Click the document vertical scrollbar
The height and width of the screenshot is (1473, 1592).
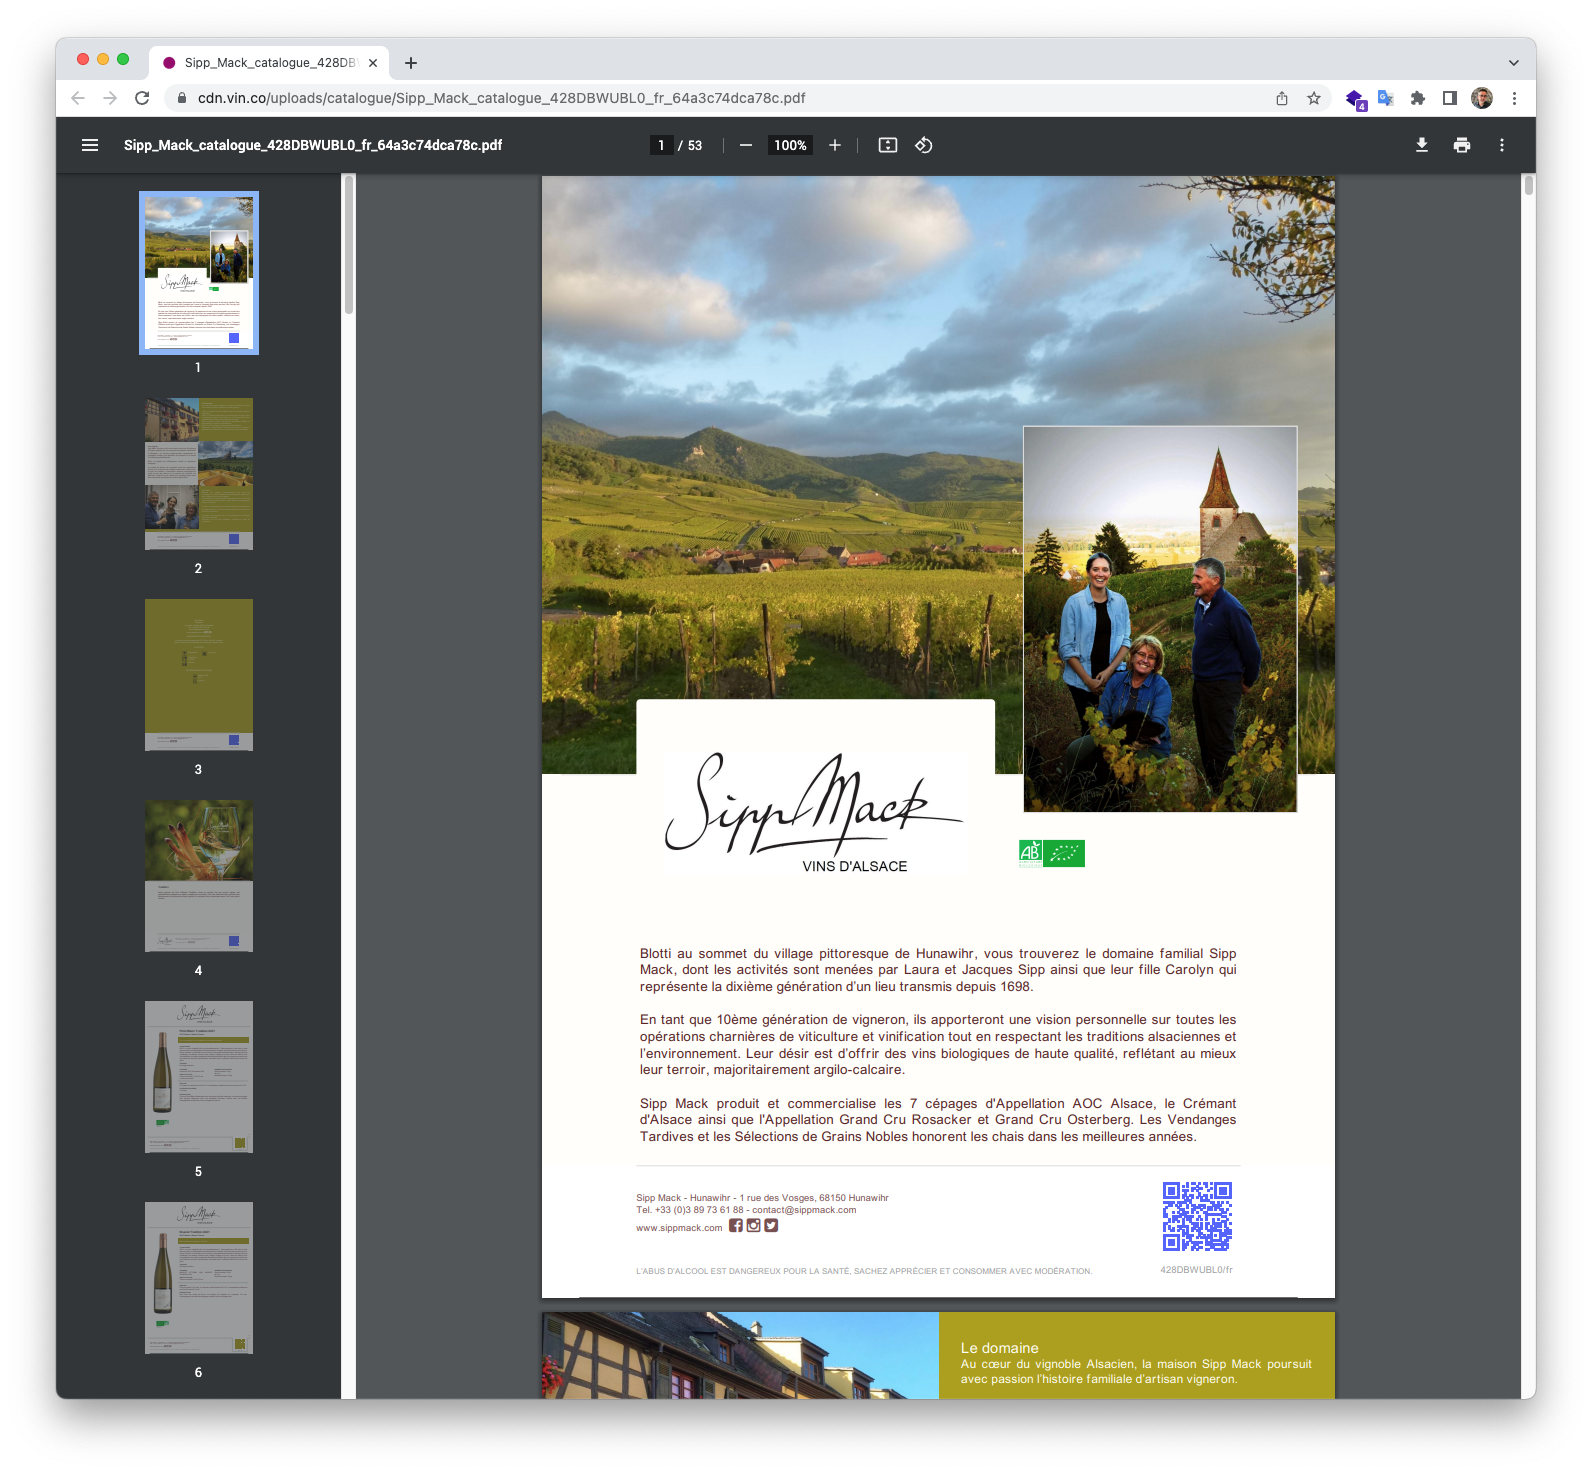pos(1528,185)
